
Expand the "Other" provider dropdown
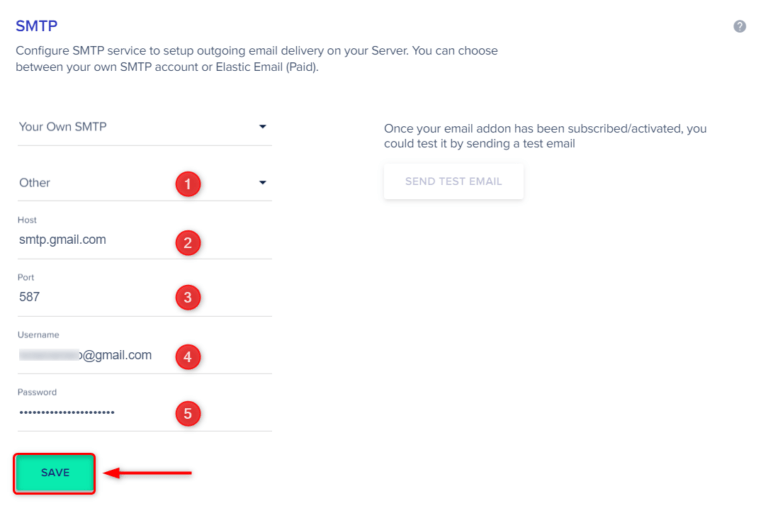click(90, 183)
